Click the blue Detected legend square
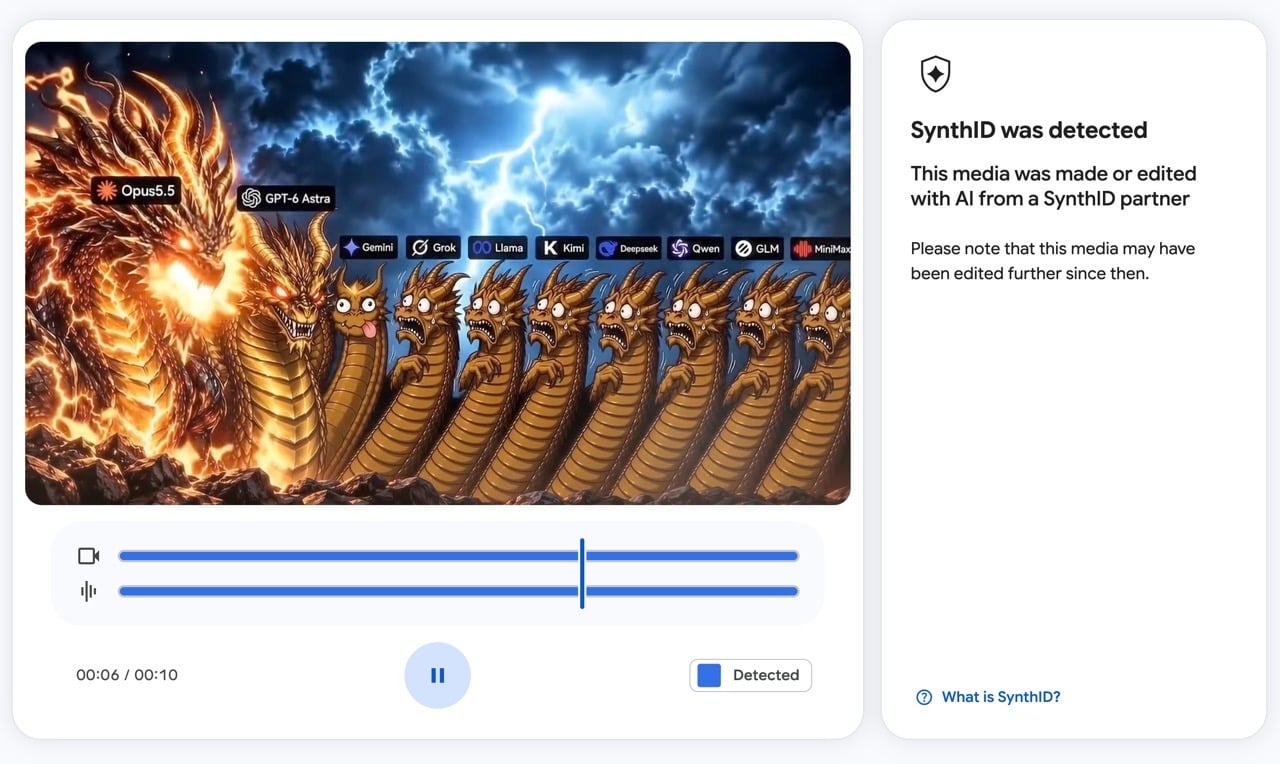Screen dimensions: 1280x764 pyautogui.click(x=709, y=675)
